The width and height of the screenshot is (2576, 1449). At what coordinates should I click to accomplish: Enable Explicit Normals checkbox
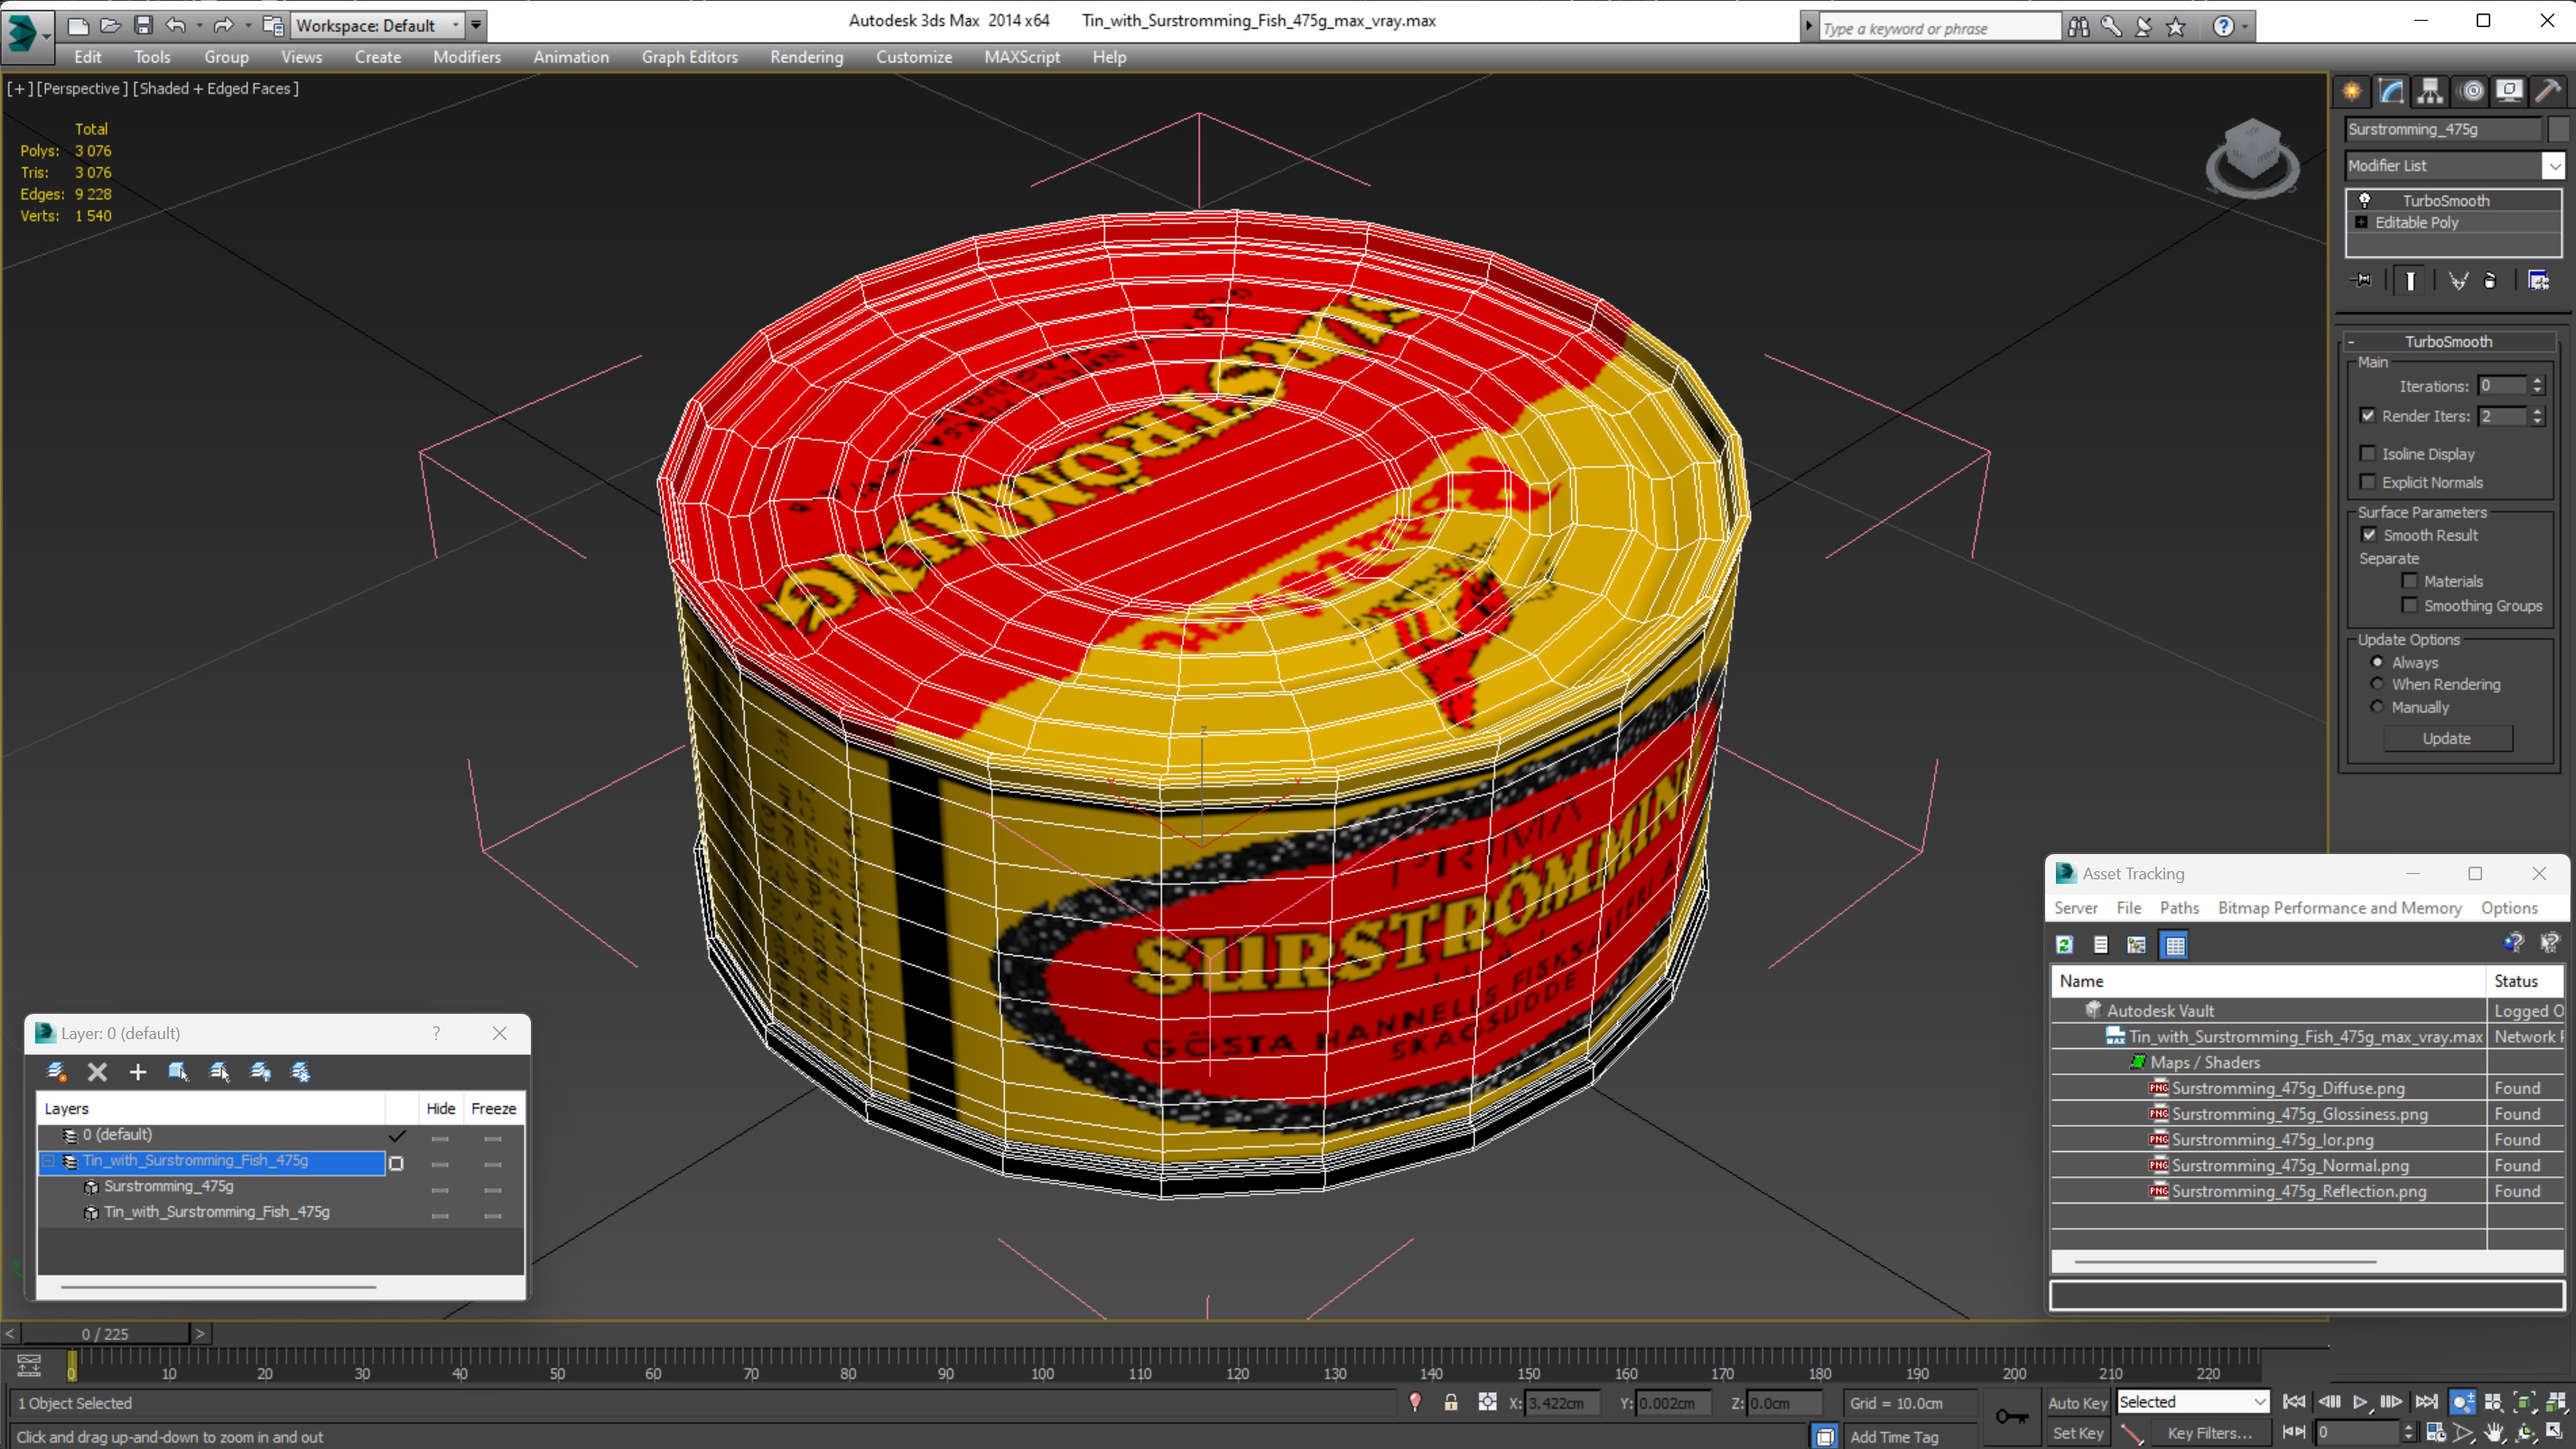point(2368,482)
